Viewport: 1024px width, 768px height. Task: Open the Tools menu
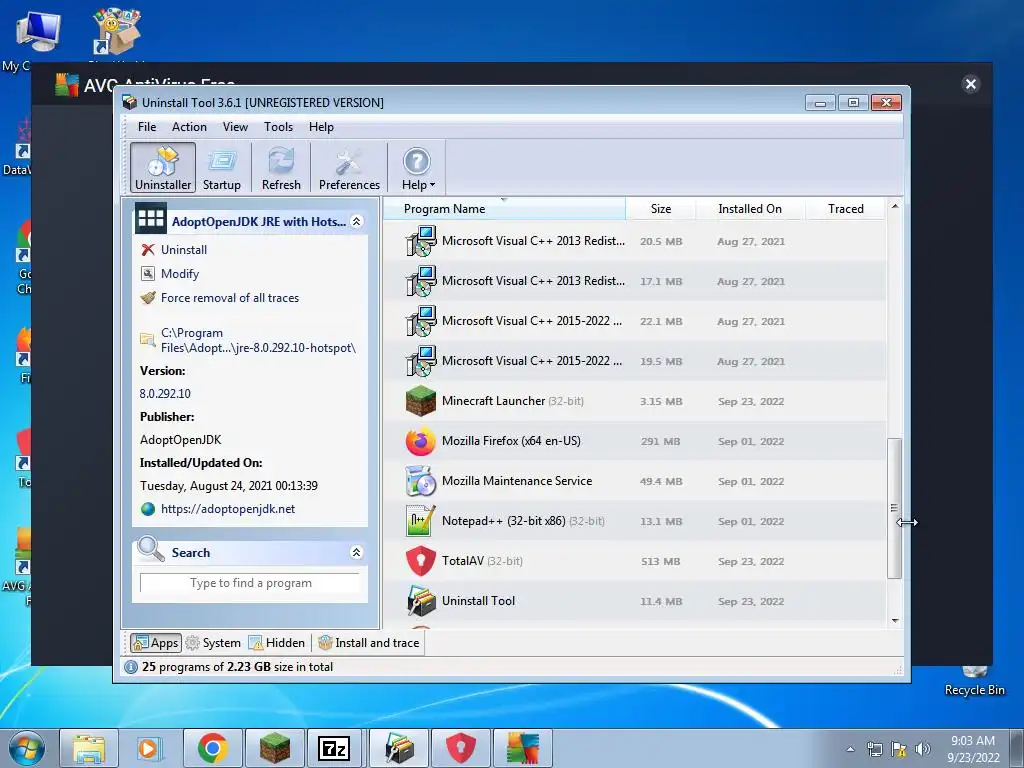(278, 127)
